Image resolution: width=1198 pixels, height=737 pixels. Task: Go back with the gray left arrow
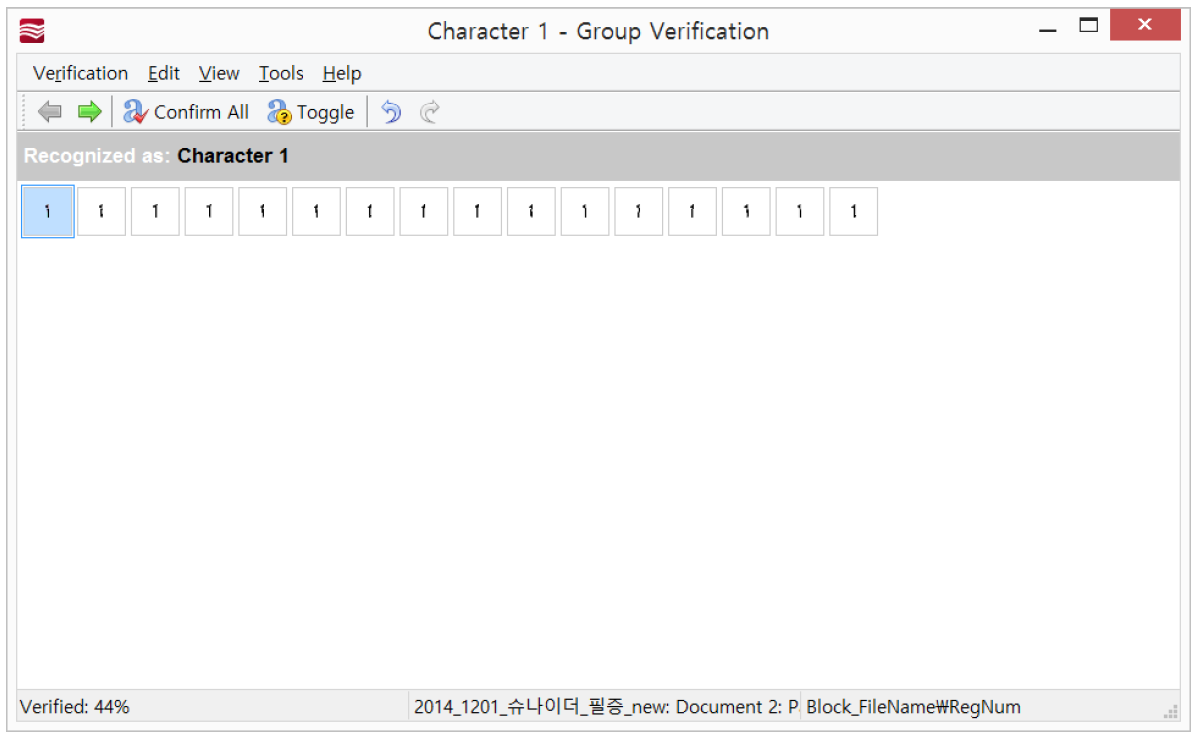(x=50, y=112)
